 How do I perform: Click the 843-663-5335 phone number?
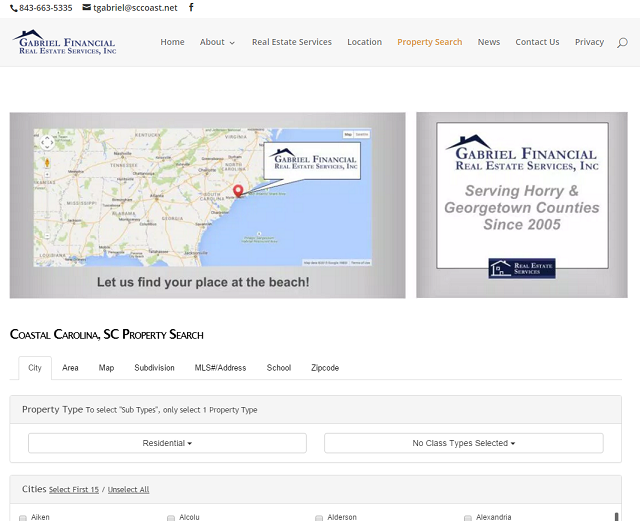pos(46,8)
